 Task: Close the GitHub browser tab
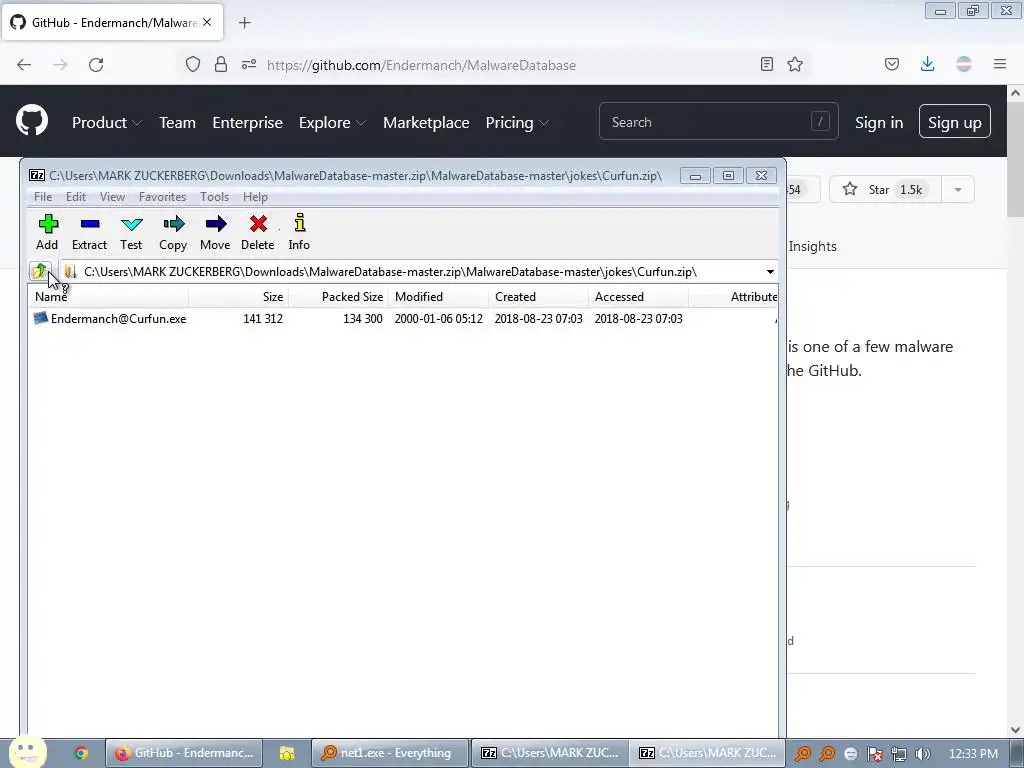(x=207, y=22)
